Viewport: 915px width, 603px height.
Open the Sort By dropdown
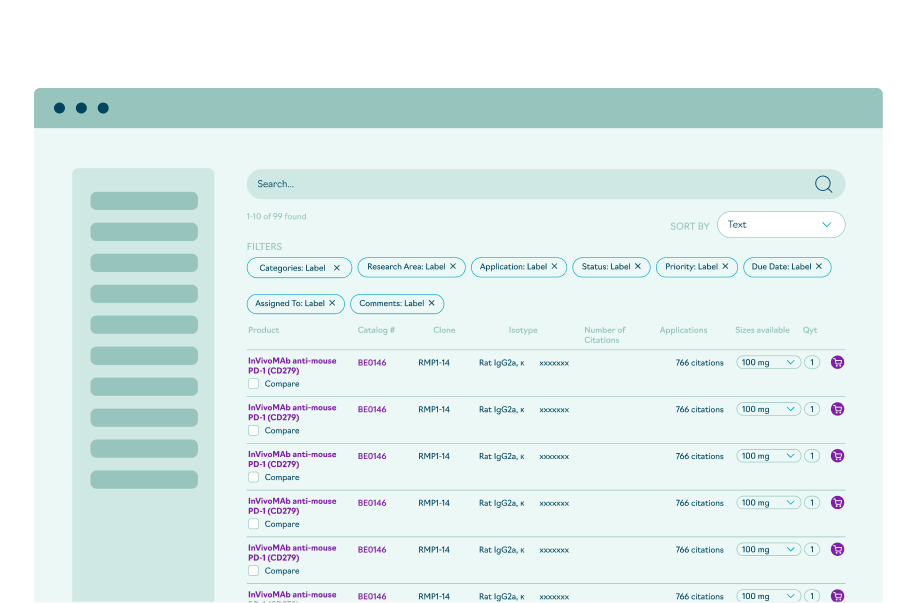(x=780, y=225)
